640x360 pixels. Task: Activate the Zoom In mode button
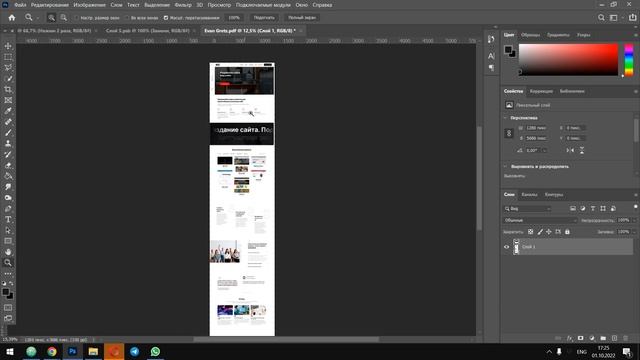point(51,18)
